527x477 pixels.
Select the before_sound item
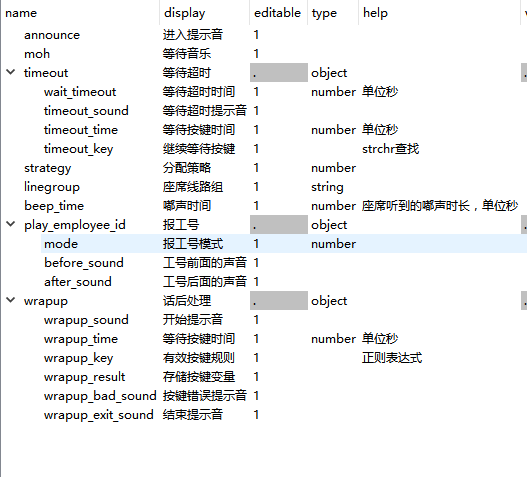point(84,263)
